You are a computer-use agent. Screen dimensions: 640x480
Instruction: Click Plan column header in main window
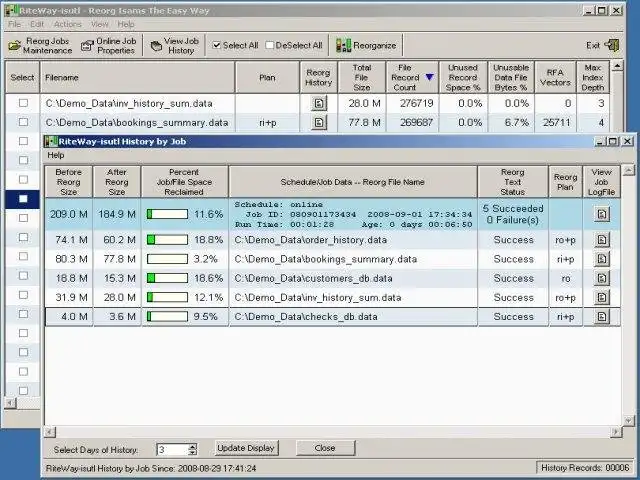pos(267,77)
